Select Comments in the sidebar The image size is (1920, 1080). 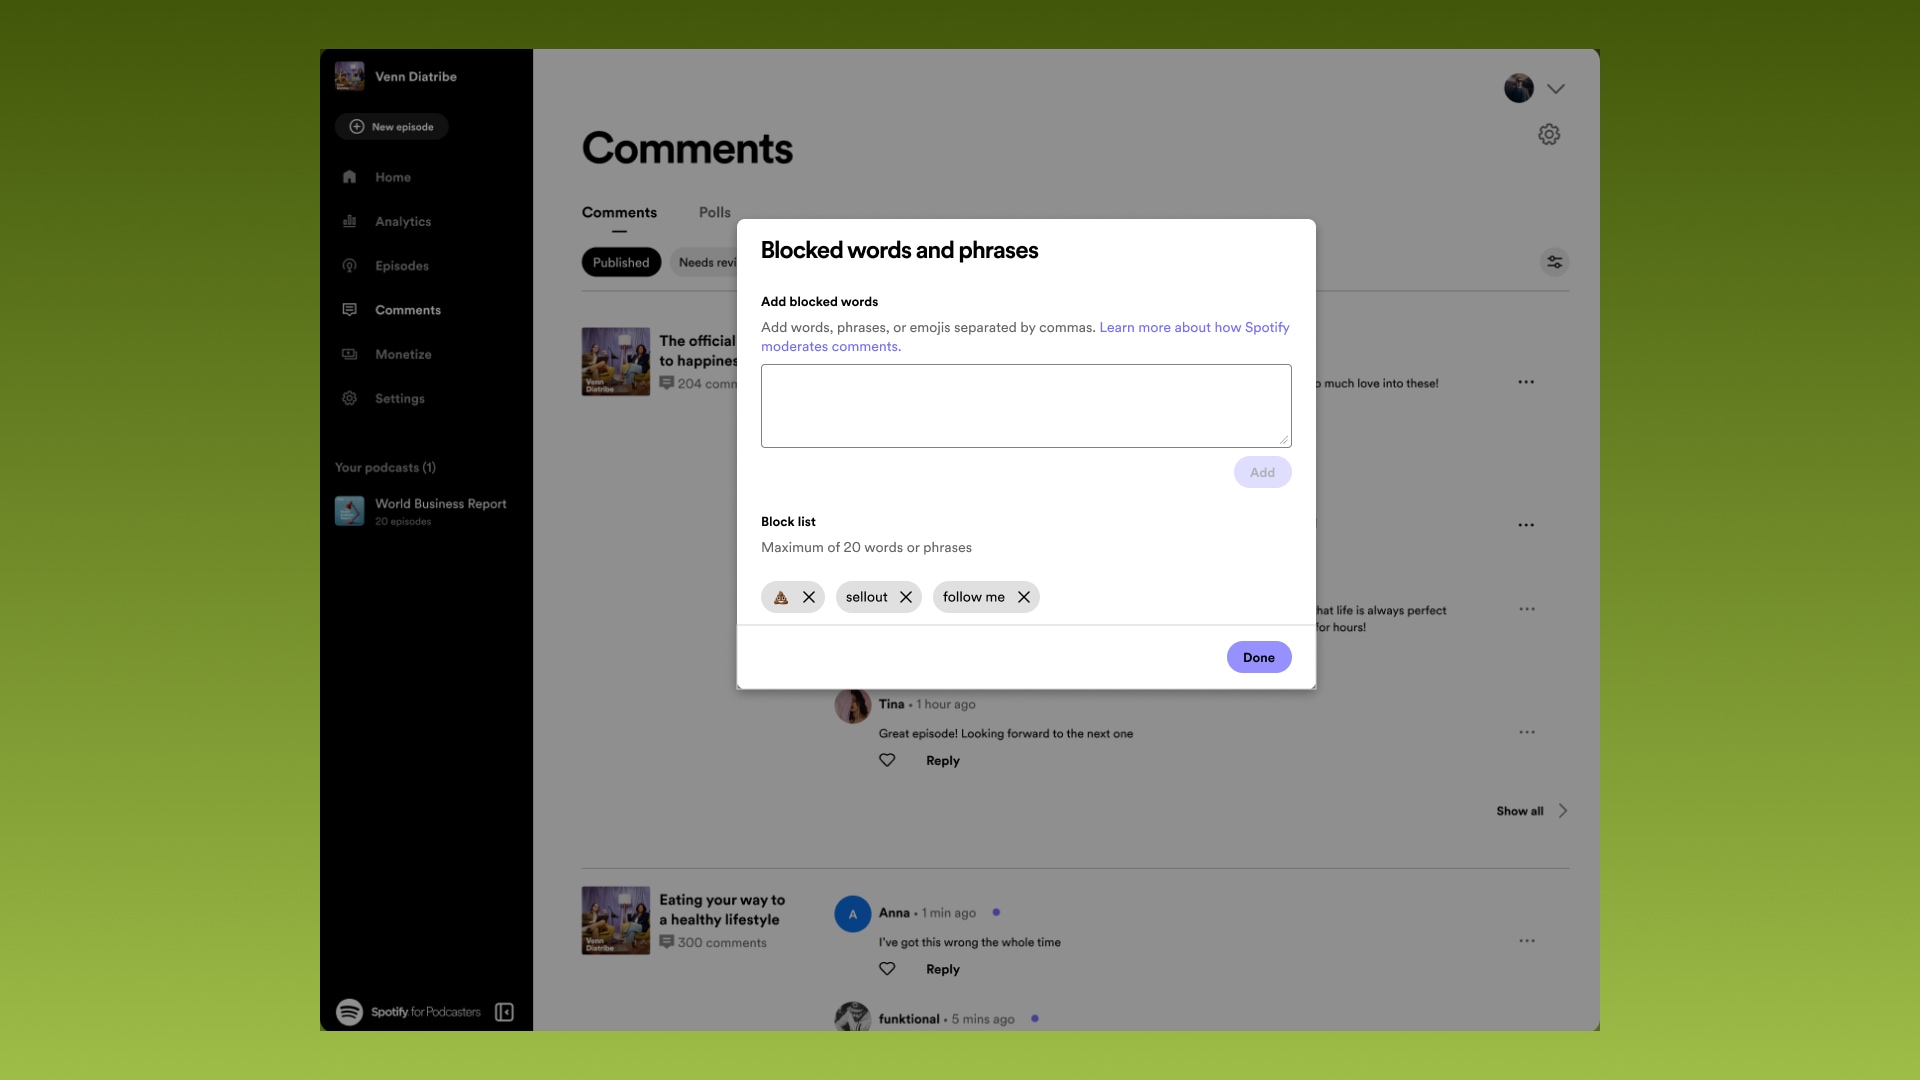408,310
